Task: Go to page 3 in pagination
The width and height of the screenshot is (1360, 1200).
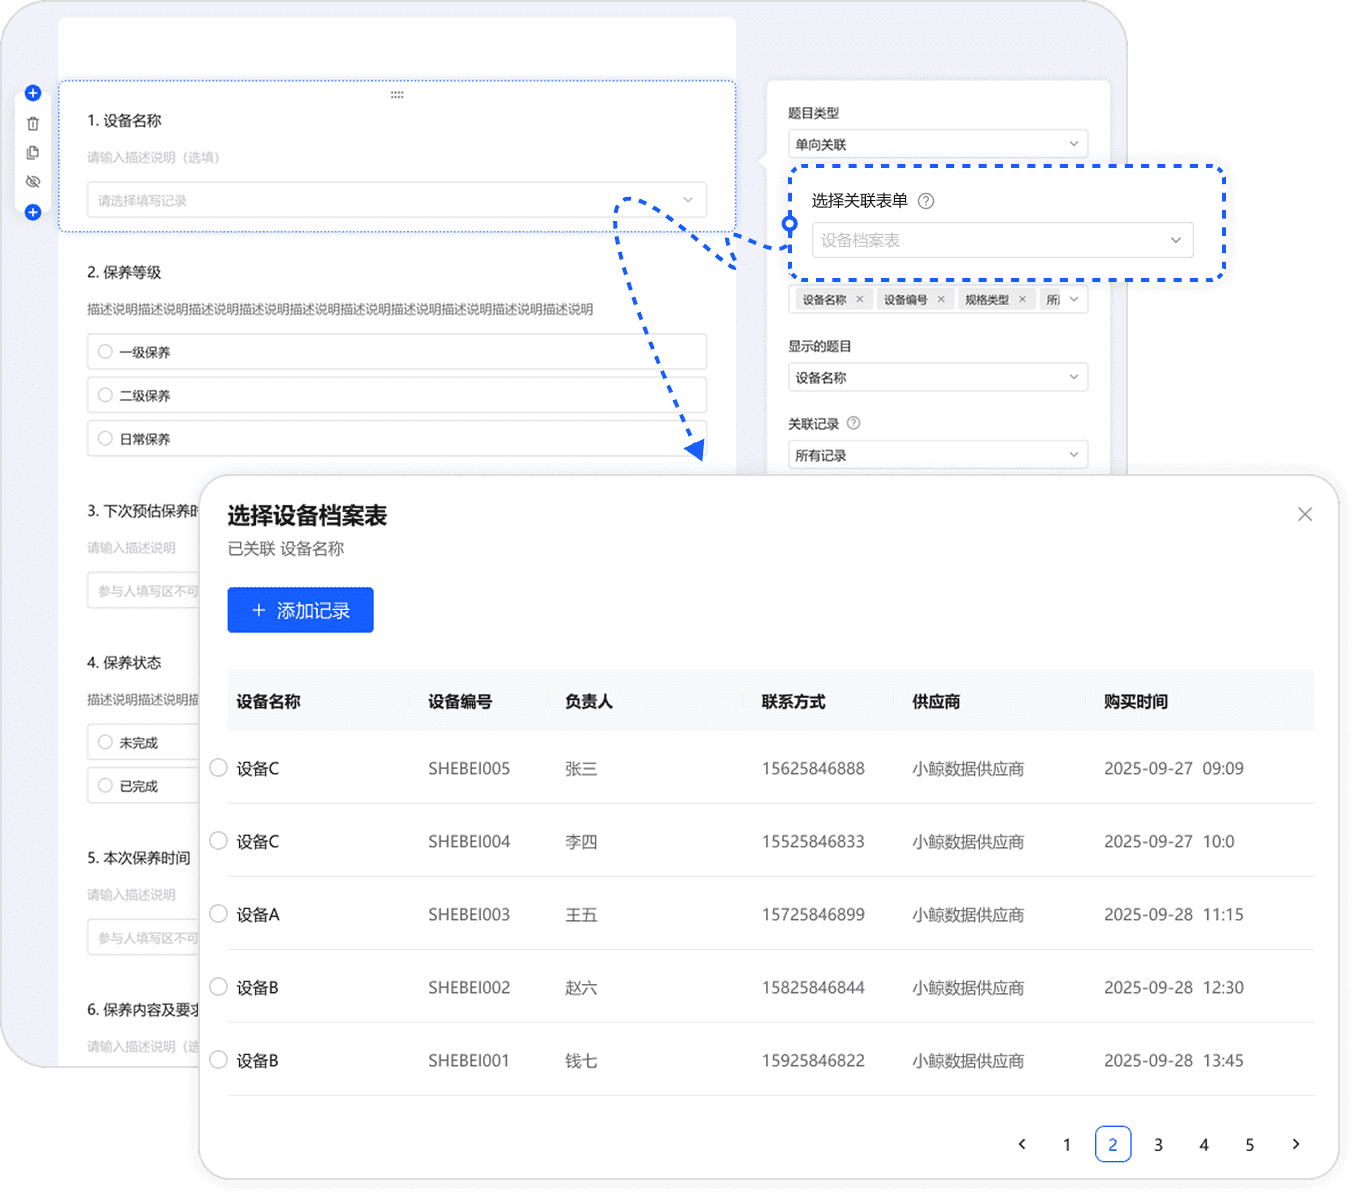Action: pyautogui.click(x=1158, y=1144)
